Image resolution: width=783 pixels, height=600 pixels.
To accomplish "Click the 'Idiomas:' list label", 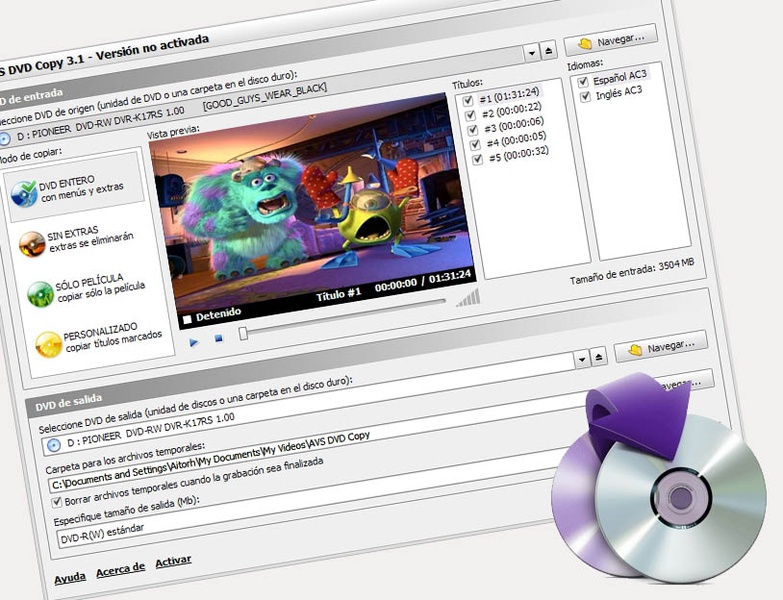I will click(x=585, y=64).
